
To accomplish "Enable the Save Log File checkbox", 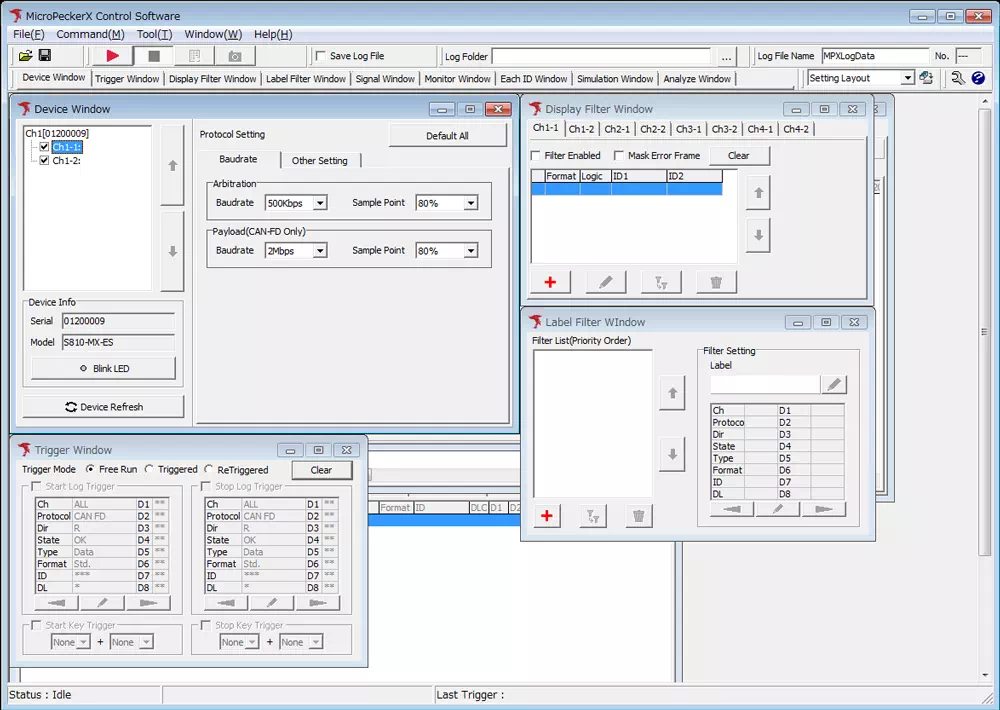I will (x=320, y=56).
